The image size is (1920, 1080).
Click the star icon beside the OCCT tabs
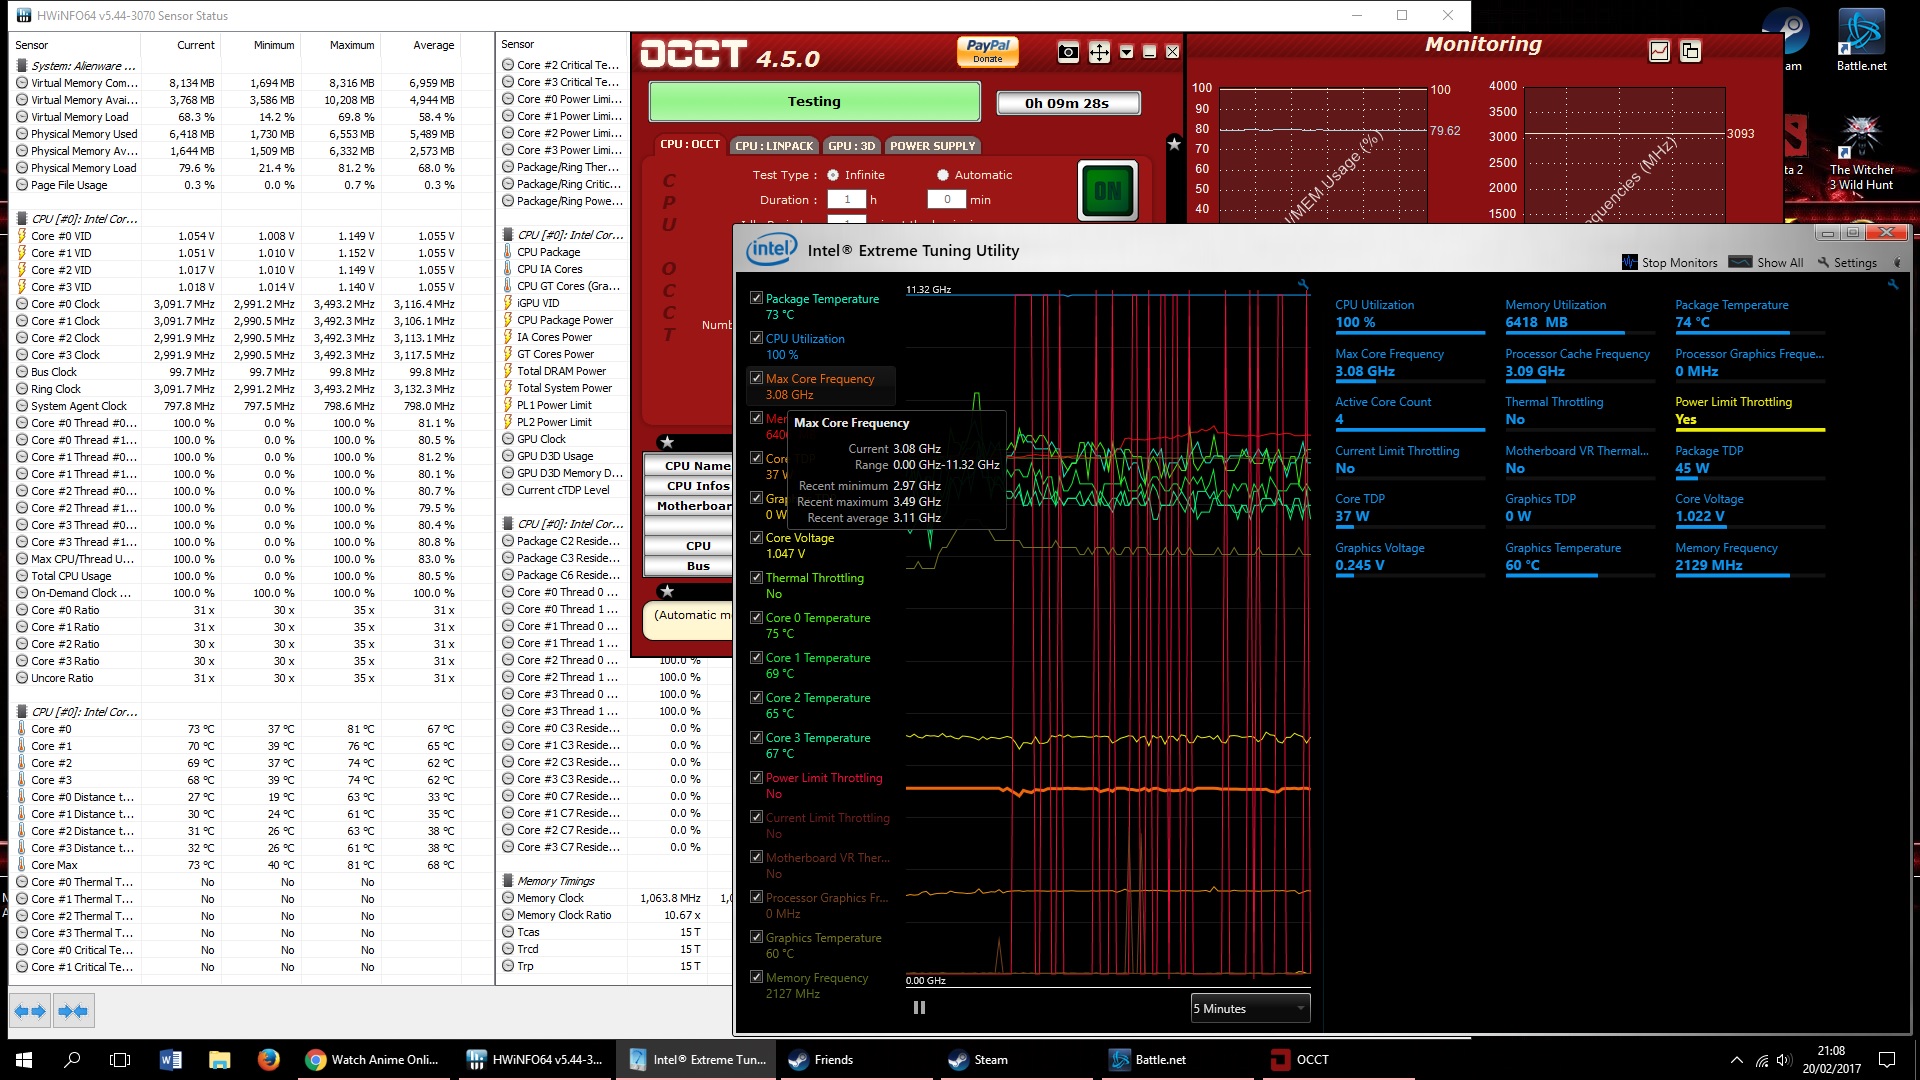tap(1175, 144)
